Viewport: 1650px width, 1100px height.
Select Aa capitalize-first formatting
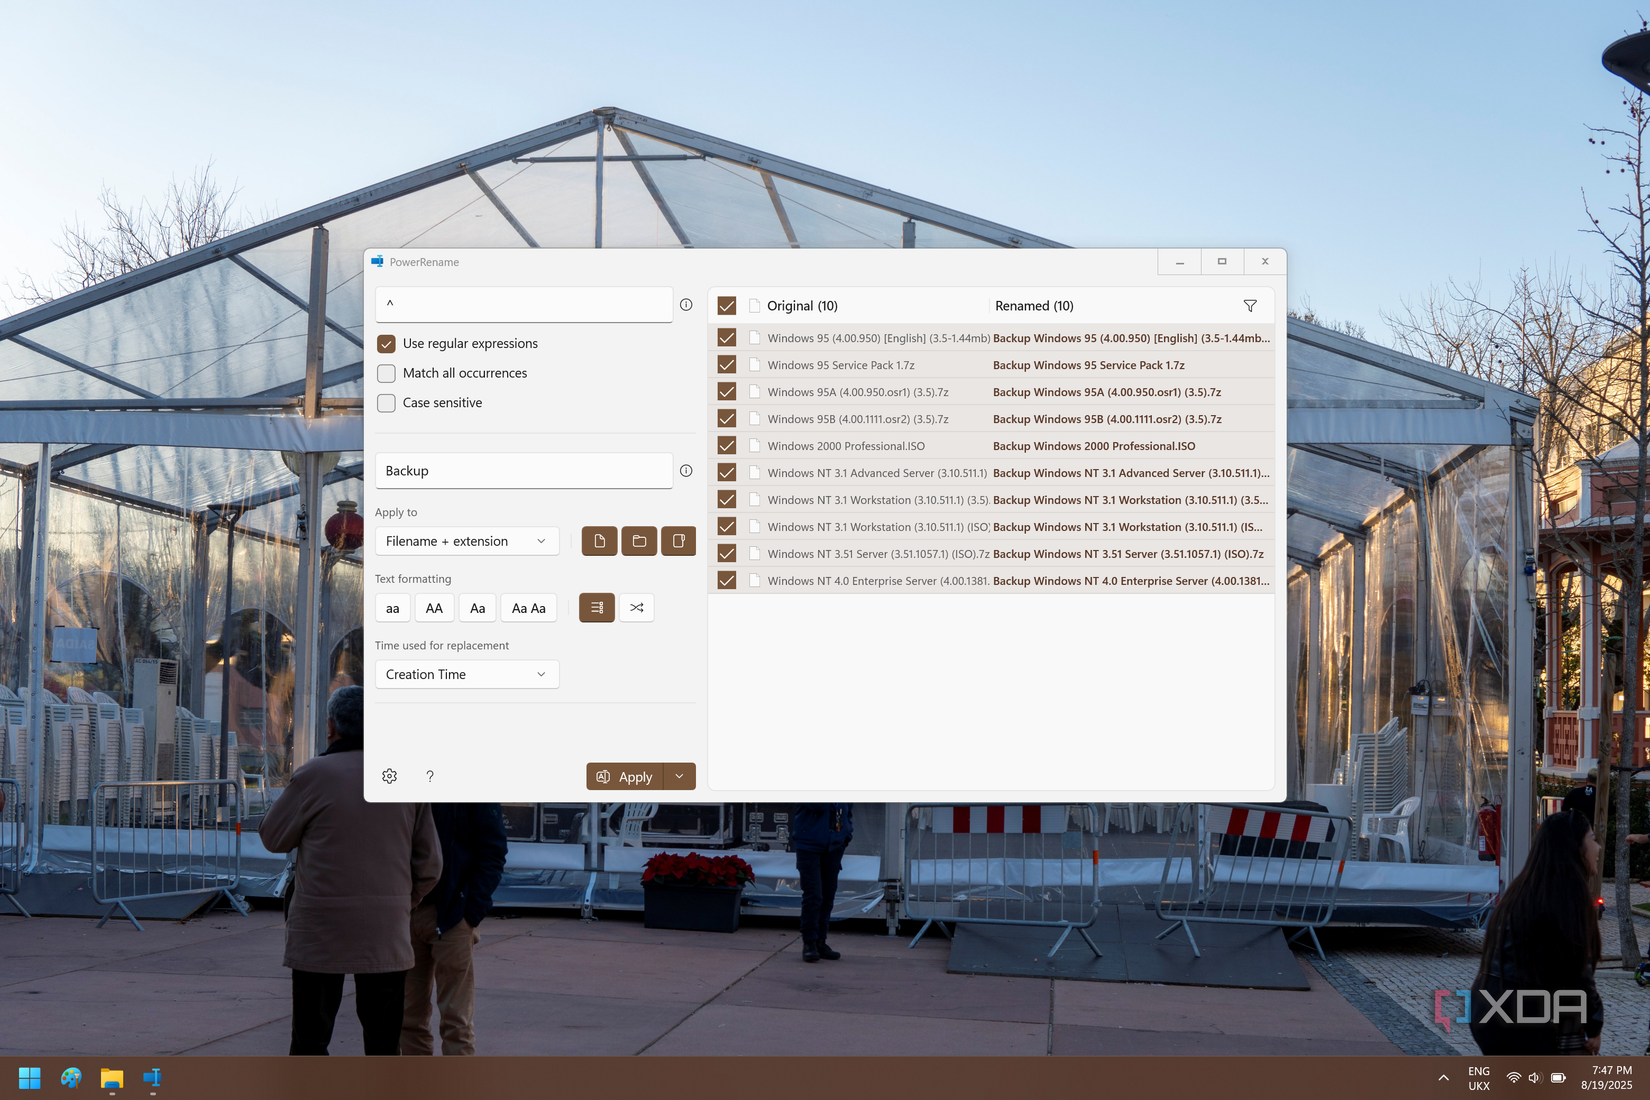tap(478, 608)
